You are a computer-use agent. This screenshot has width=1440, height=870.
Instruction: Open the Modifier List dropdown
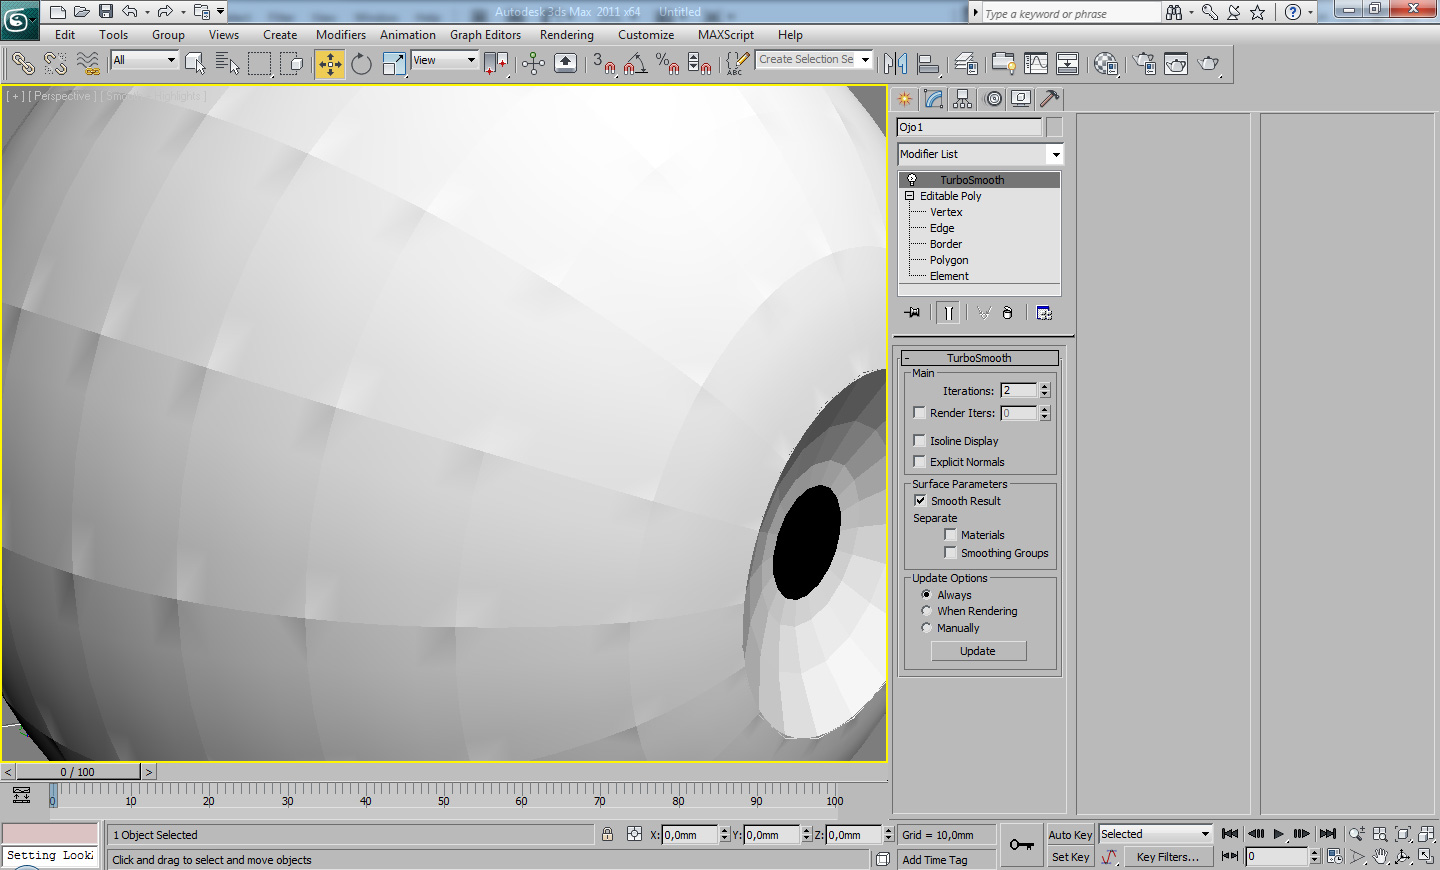1055,154
